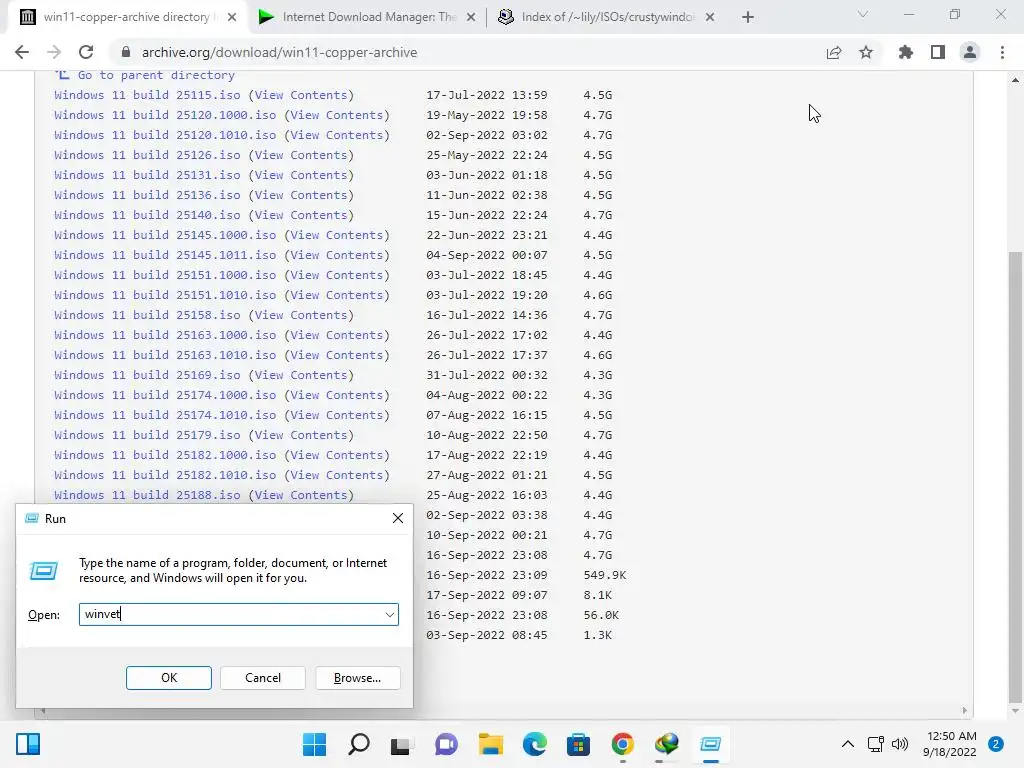Screen dimensions: 1024x768
Task: Launch Microsoft Edge from the taskbar
Action: click(534, 744)
